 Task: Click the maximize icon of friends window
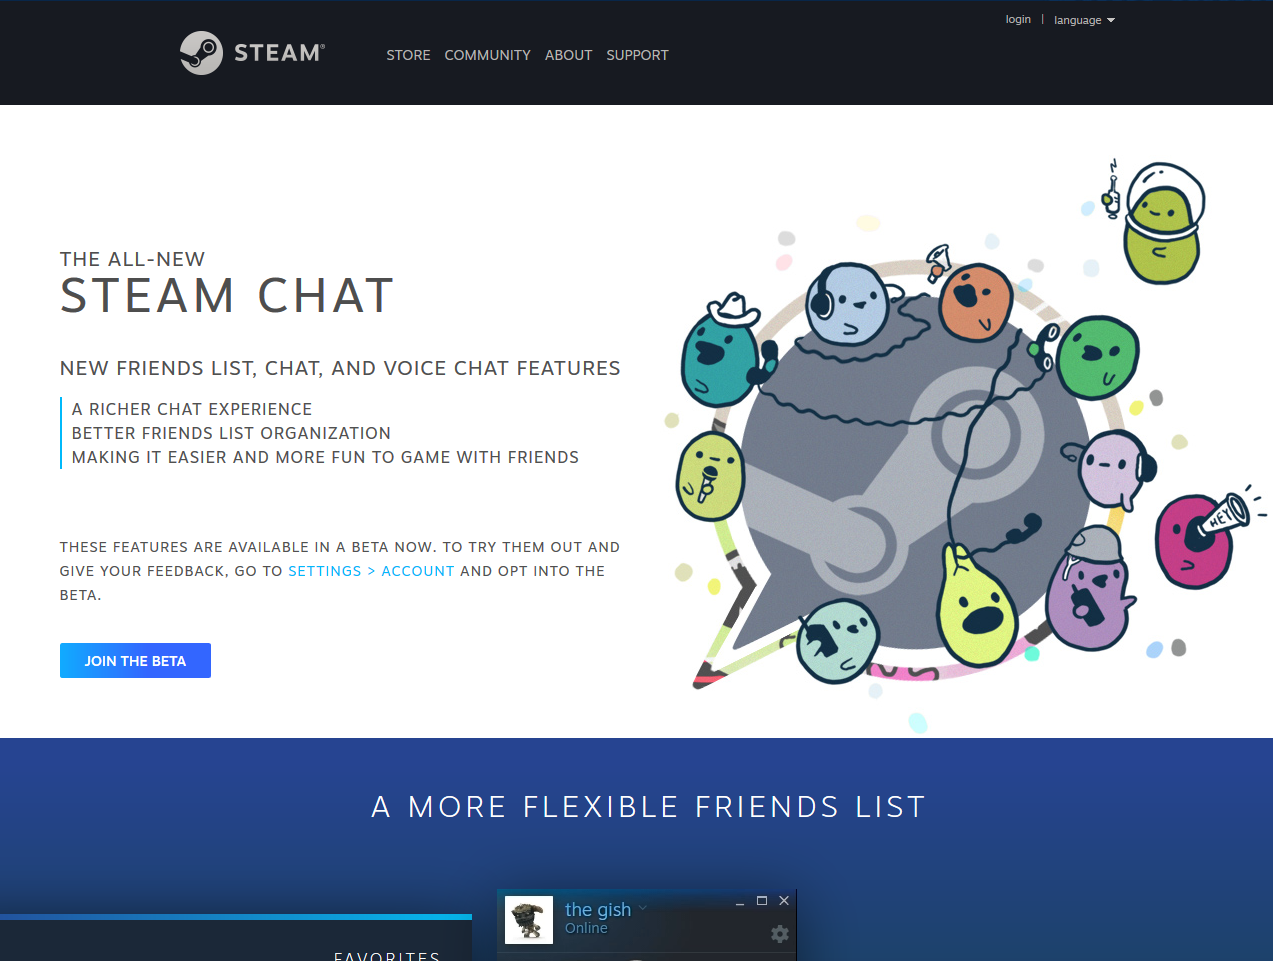(x=762, y=901)
